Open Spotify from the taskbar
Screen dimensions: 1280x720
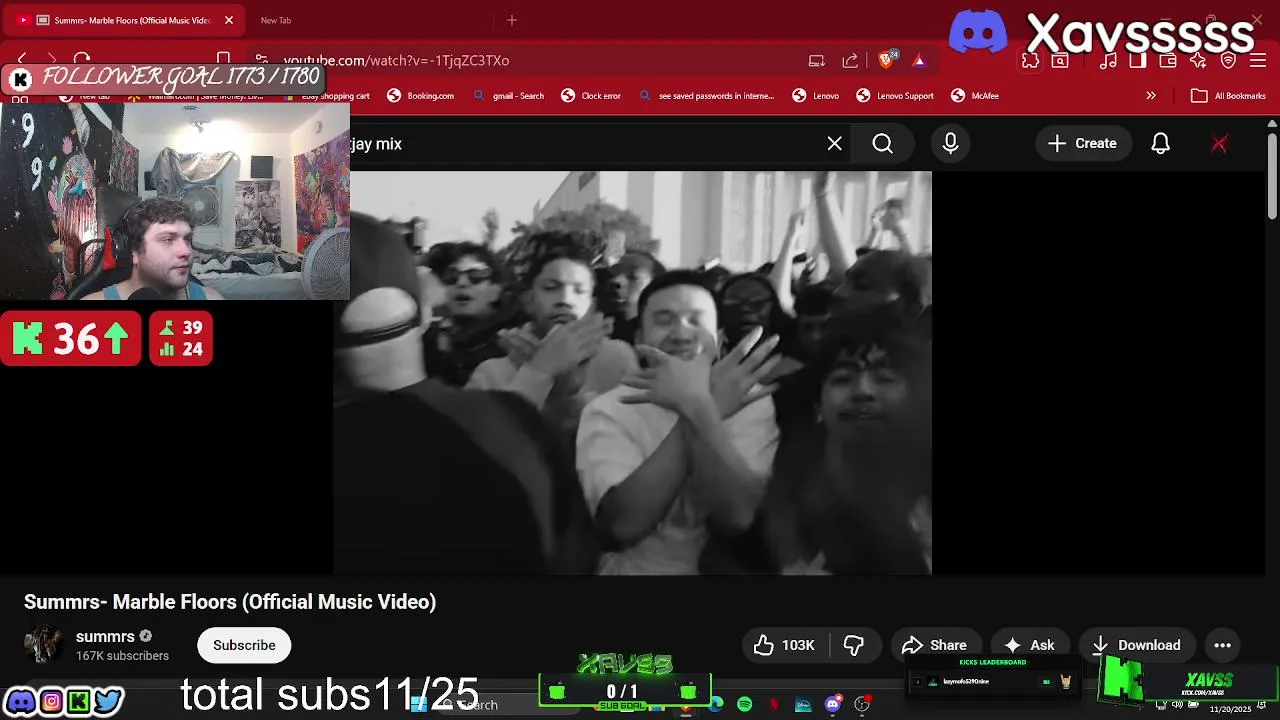click(745, 705)
